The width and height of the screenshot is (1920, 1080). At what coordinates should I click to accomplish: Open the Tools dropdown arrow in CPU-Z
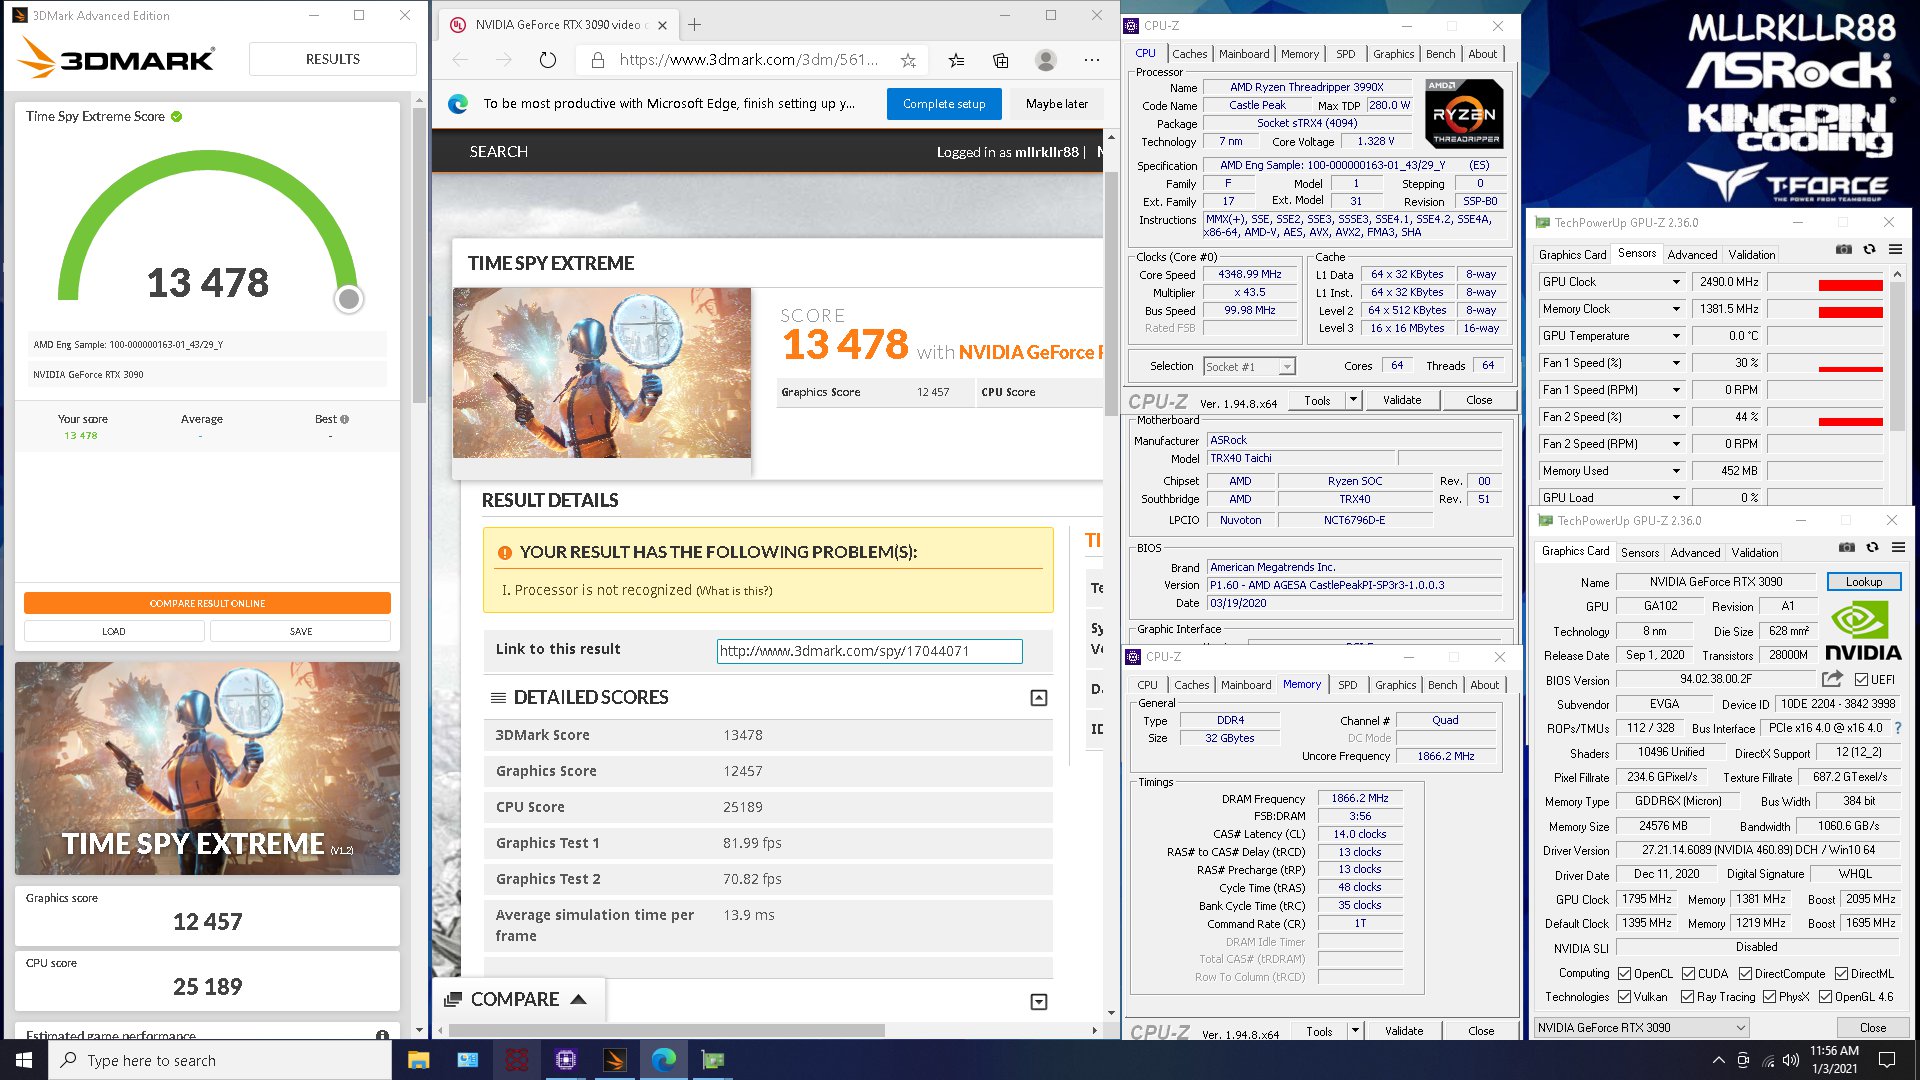point(1353,400)
